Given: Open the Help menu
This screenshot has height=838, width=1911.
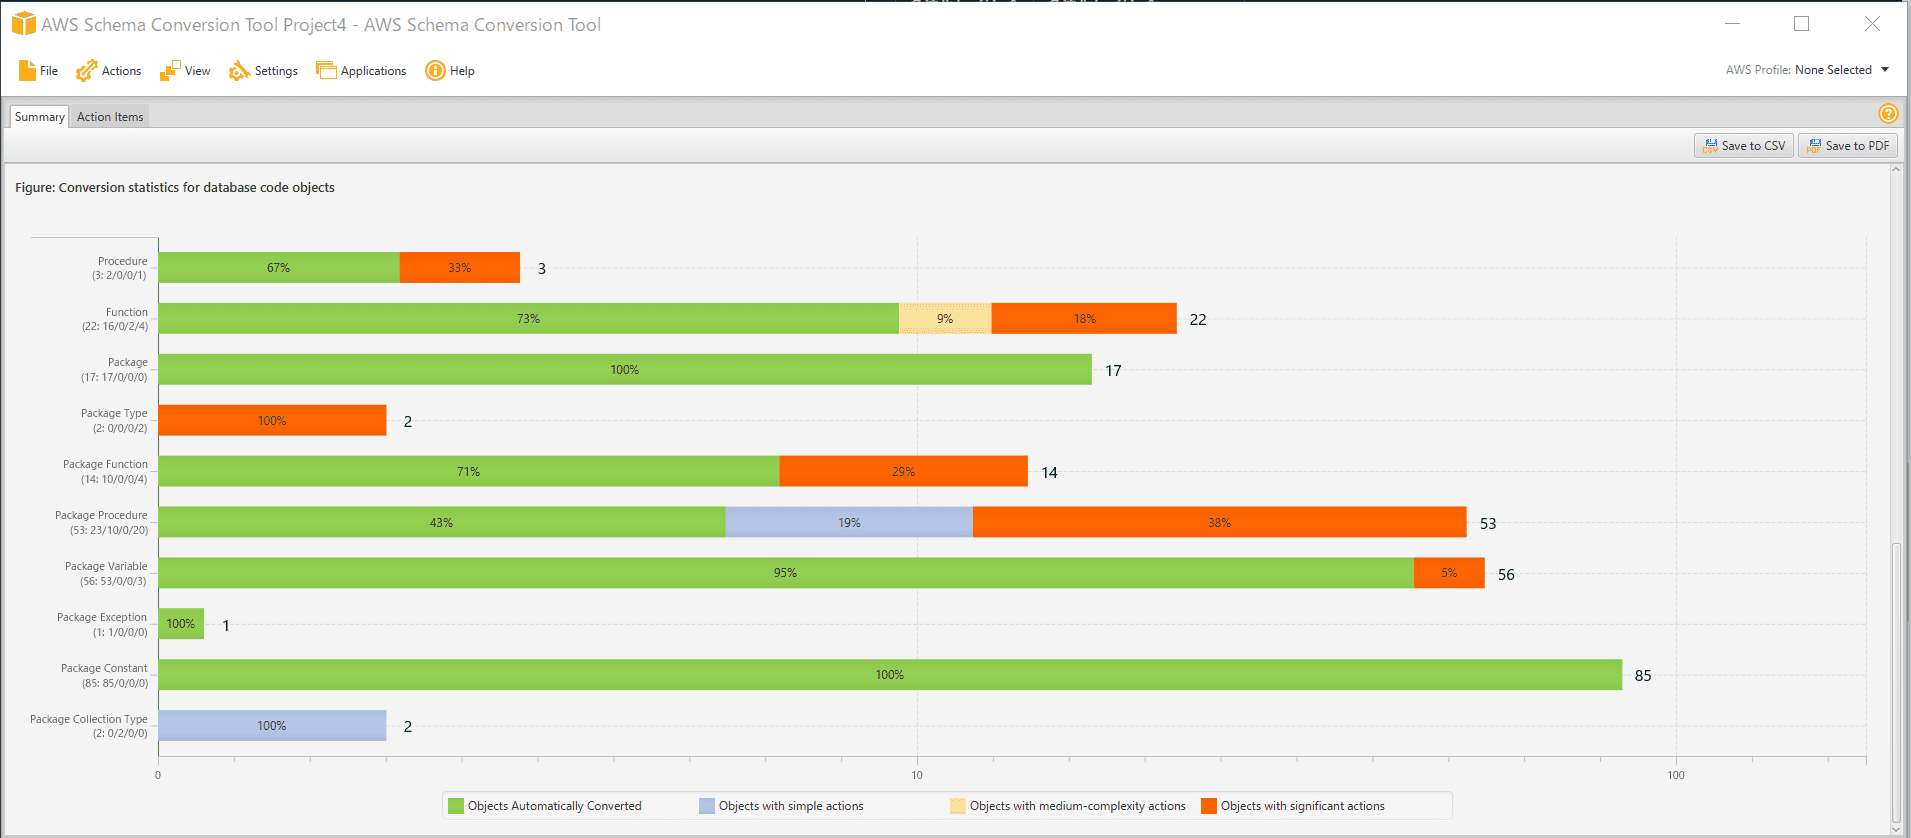Looking at the screenshot, I should pos(450,71).
